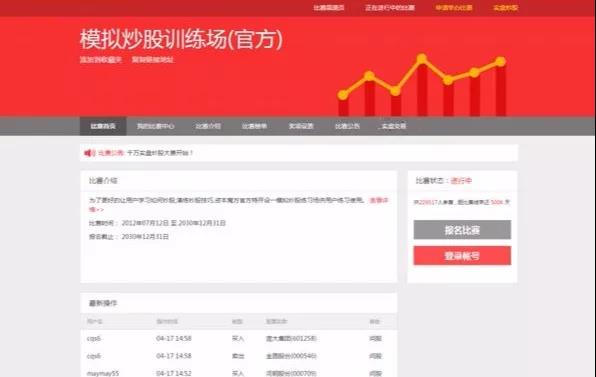Click stock link ending (601258) in the table
596x377 pixels.
291,338
